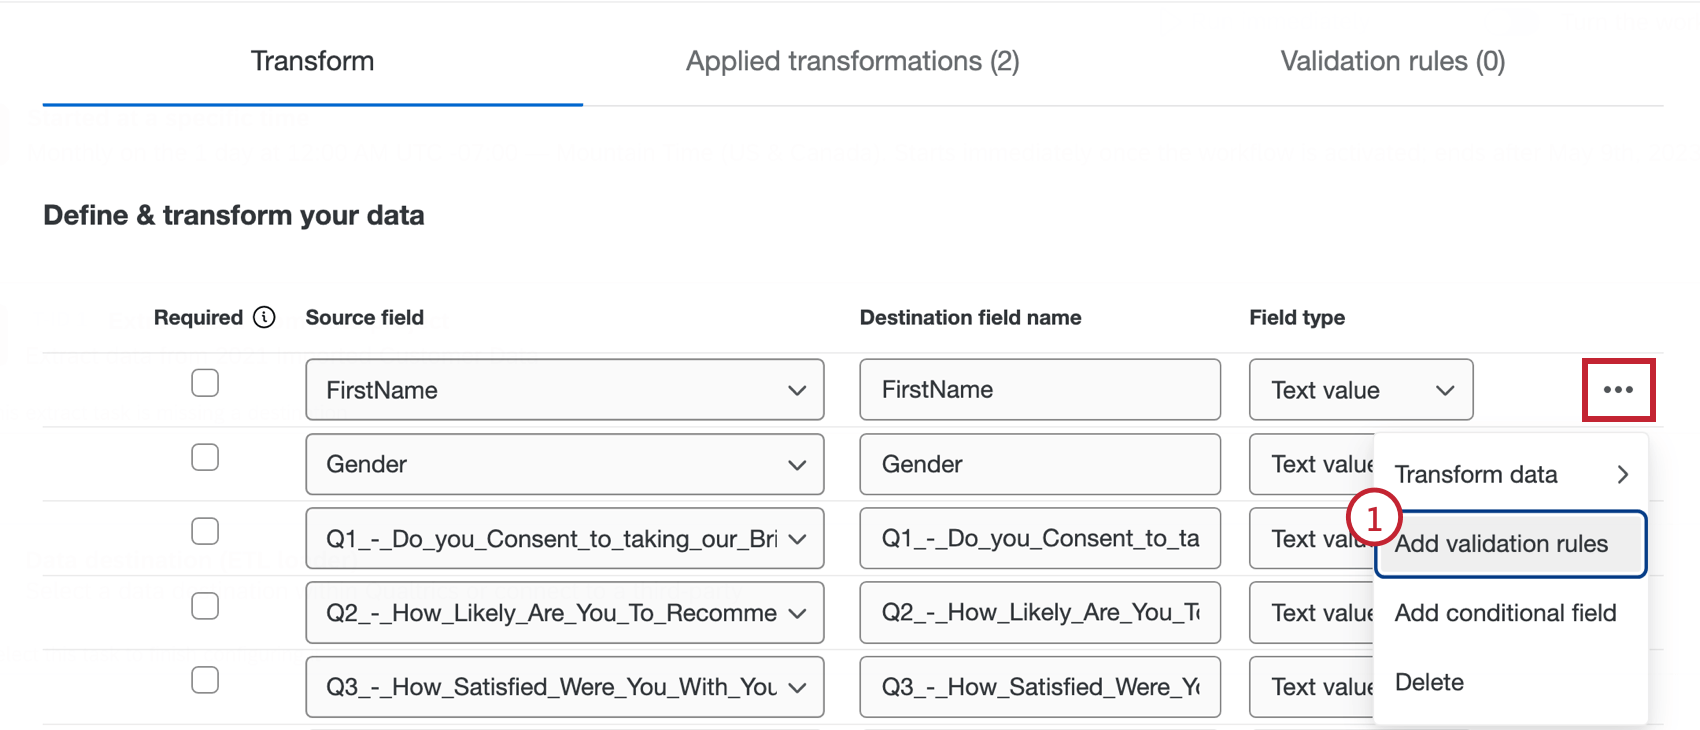Expand the Transform data submenu arrow
The width and height of the screenshot is (1700, 730).
tap(1622, 474)
